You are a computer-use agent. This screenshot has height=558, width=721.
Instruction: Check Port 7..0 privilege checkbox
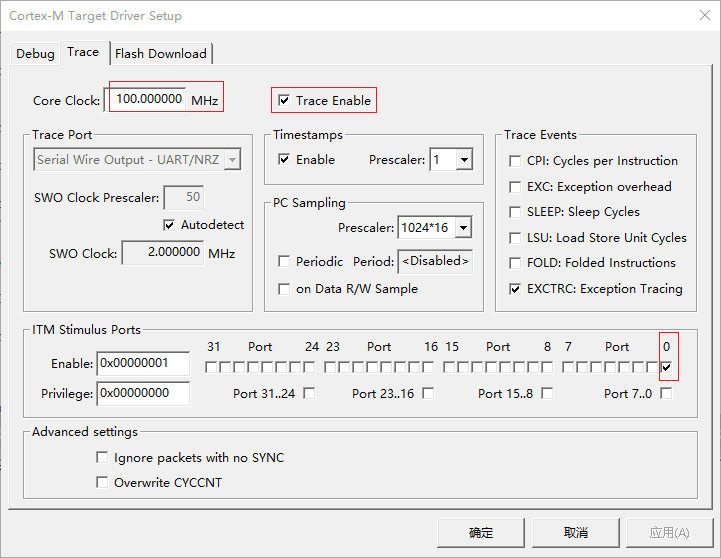(x=666, y=393)
